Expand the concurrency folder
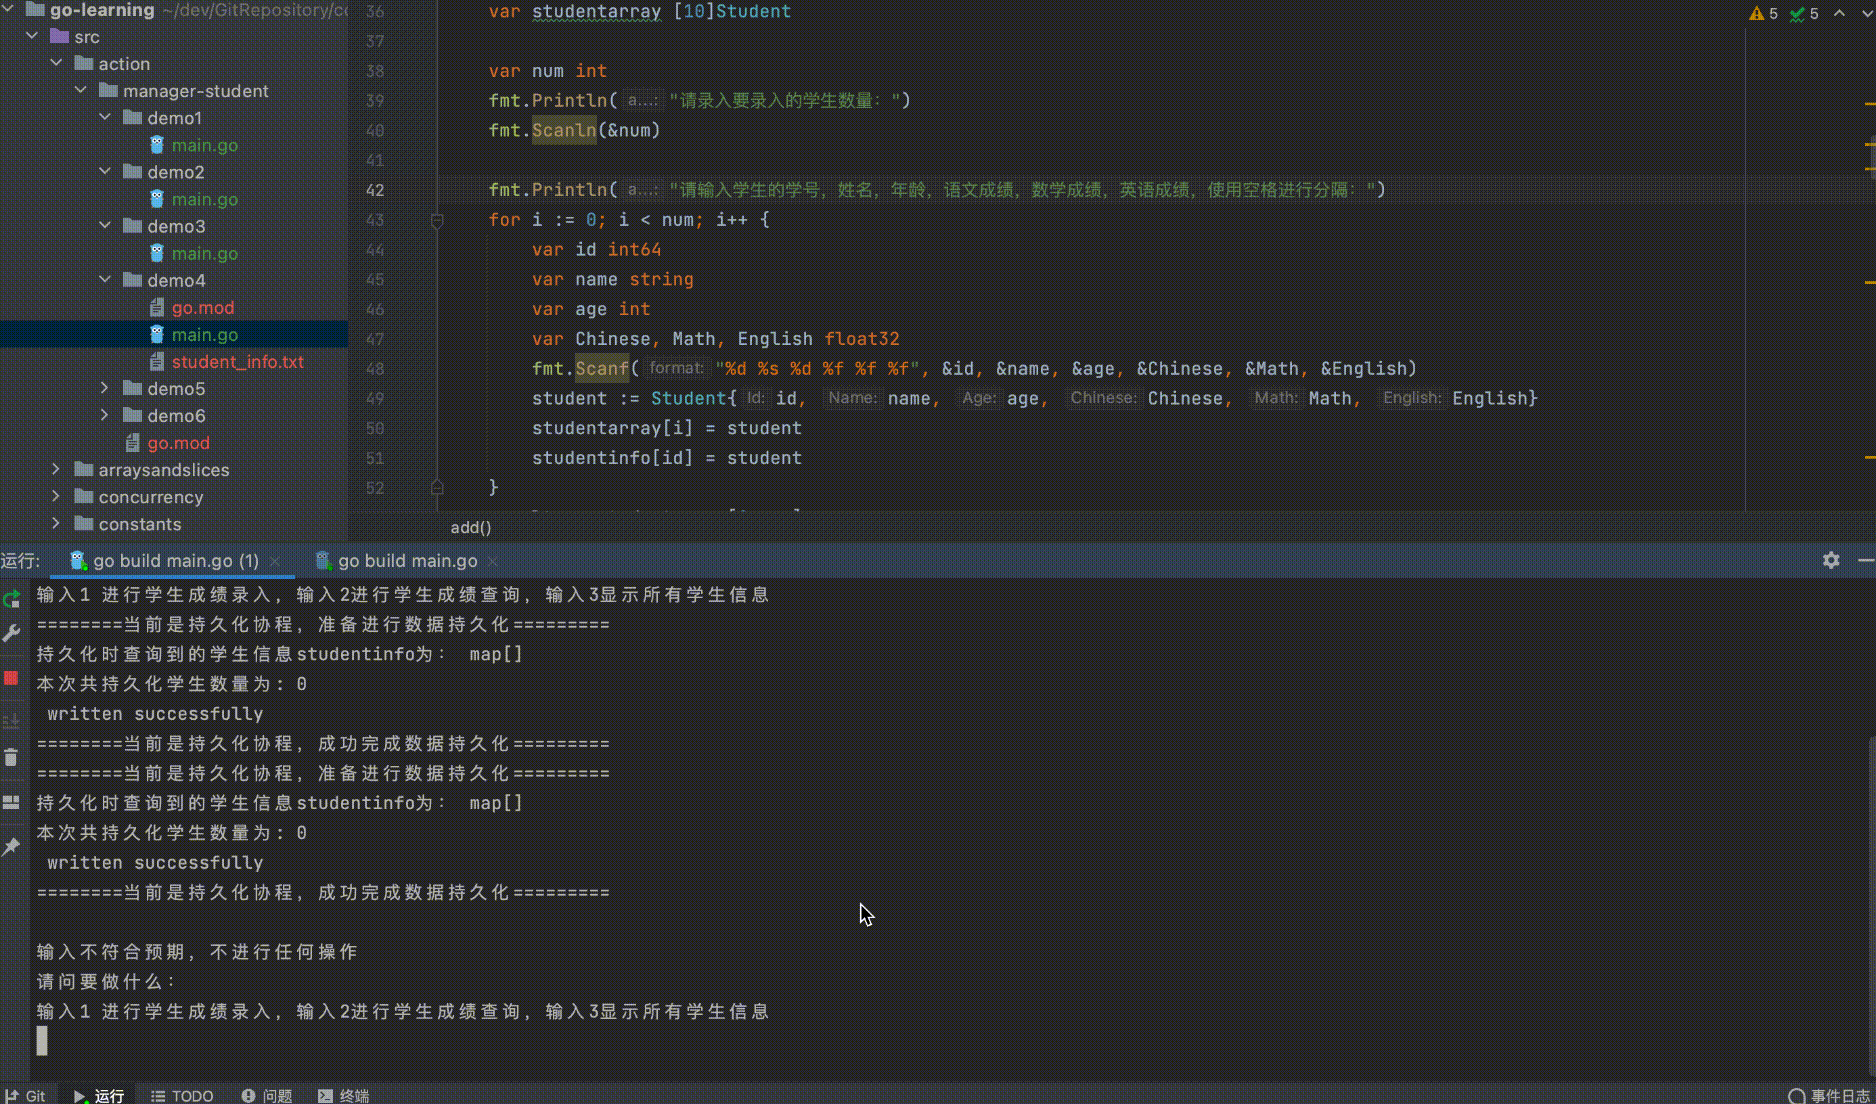Viewport: 1876px width, 1104px height. (56, 495)
